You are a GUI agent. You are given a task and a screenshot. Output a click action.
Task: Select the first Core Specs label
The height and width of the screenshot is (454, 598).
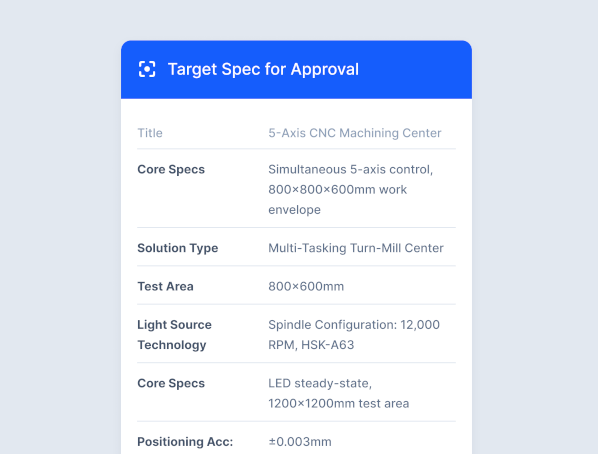(171, 169)
